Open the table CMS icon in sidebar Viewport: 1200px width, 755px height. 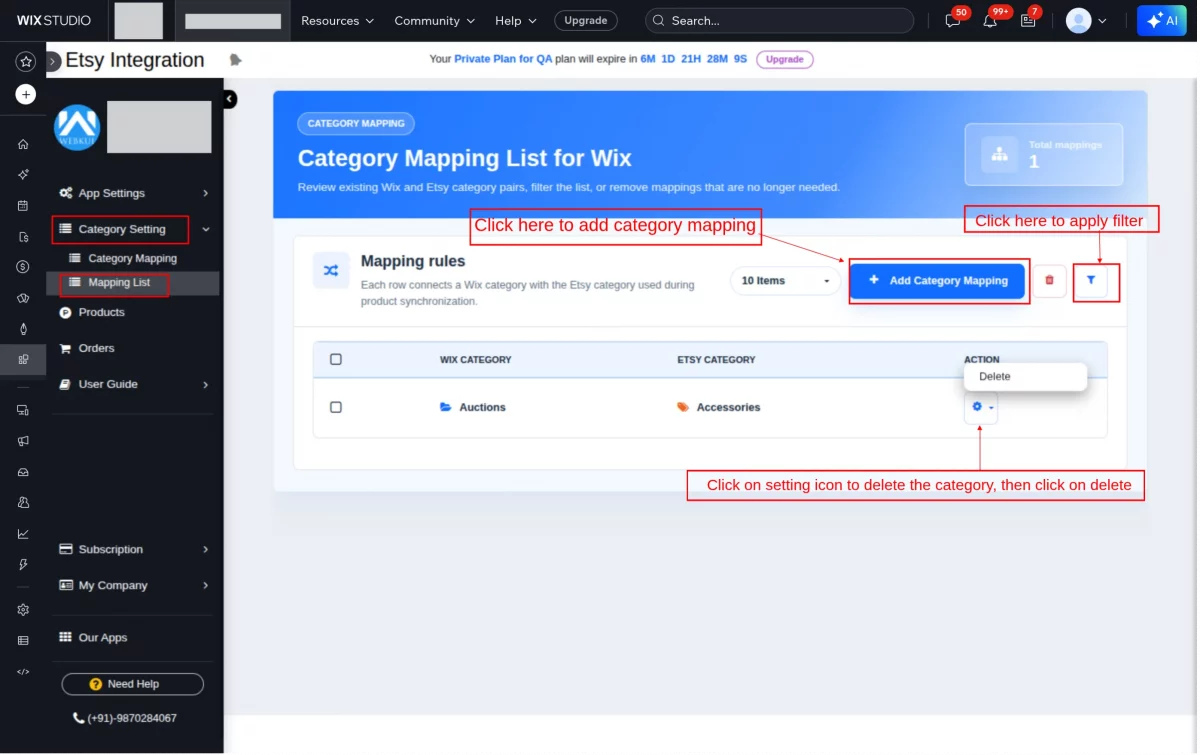(23, 641)
